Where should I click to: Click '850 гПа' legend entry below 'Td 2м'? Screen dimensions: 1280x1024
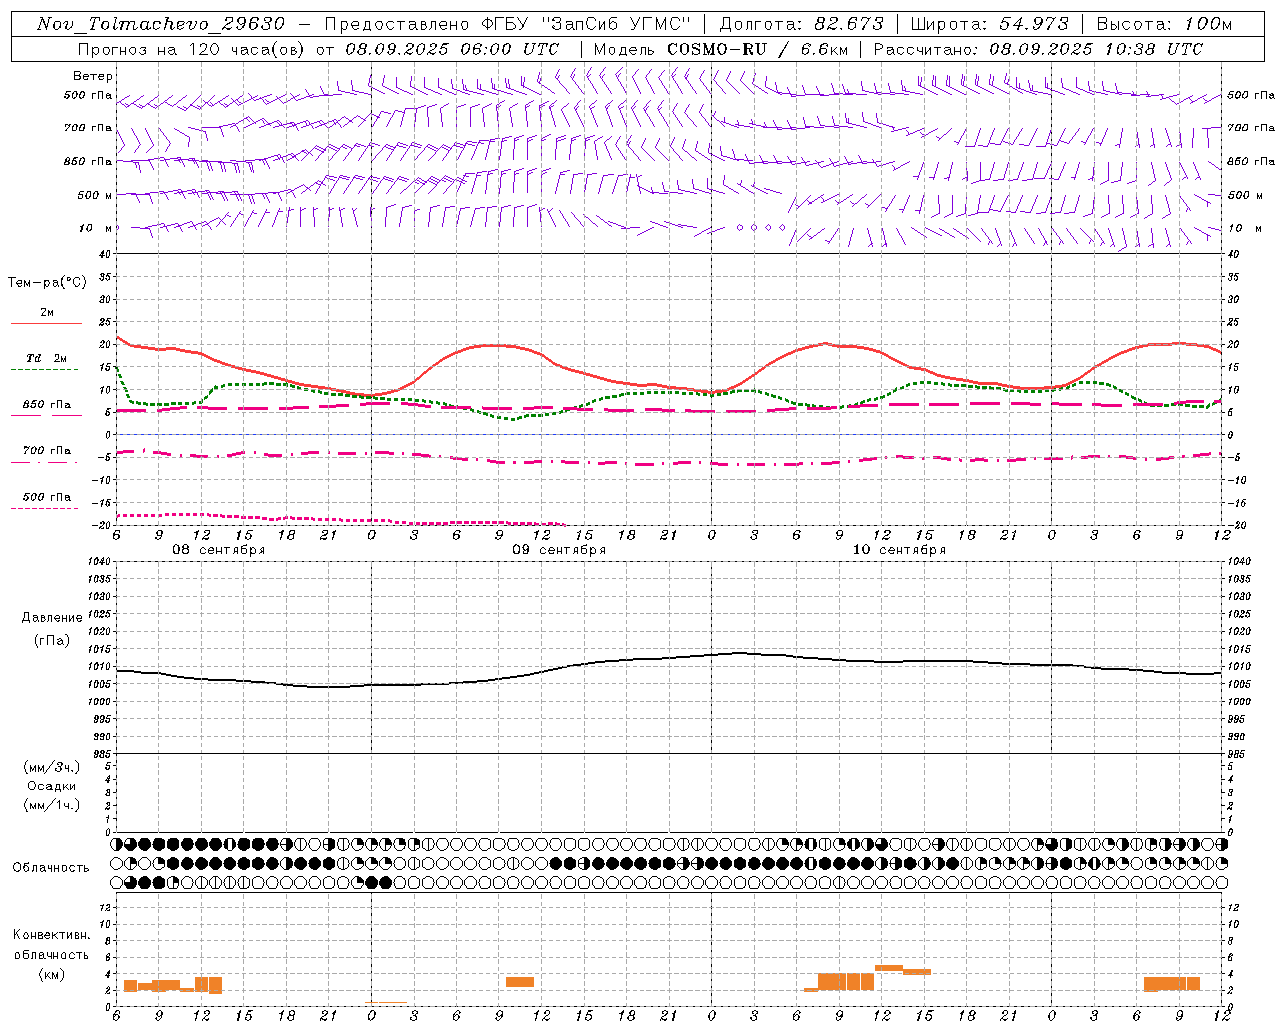[x=46, y=405]
